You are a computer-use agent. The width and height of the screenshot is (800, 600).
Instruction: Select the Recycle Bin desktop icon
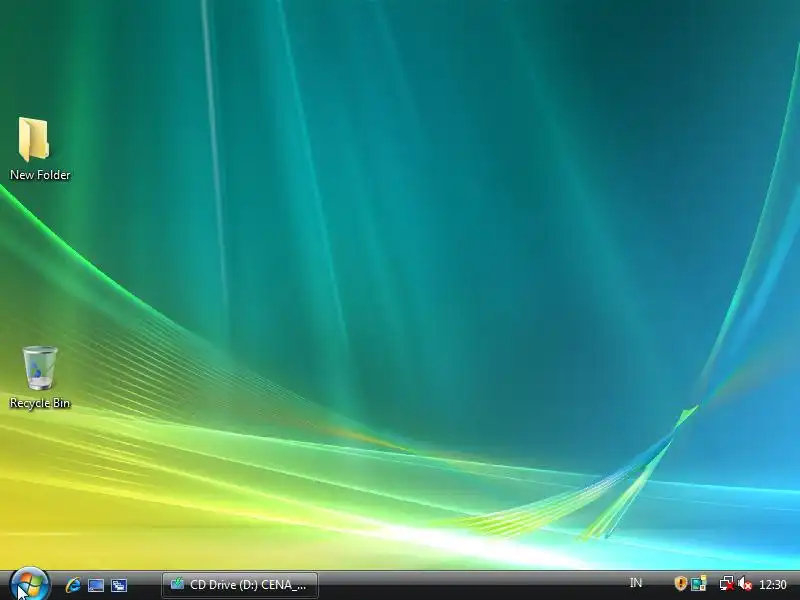pos(40,378)
